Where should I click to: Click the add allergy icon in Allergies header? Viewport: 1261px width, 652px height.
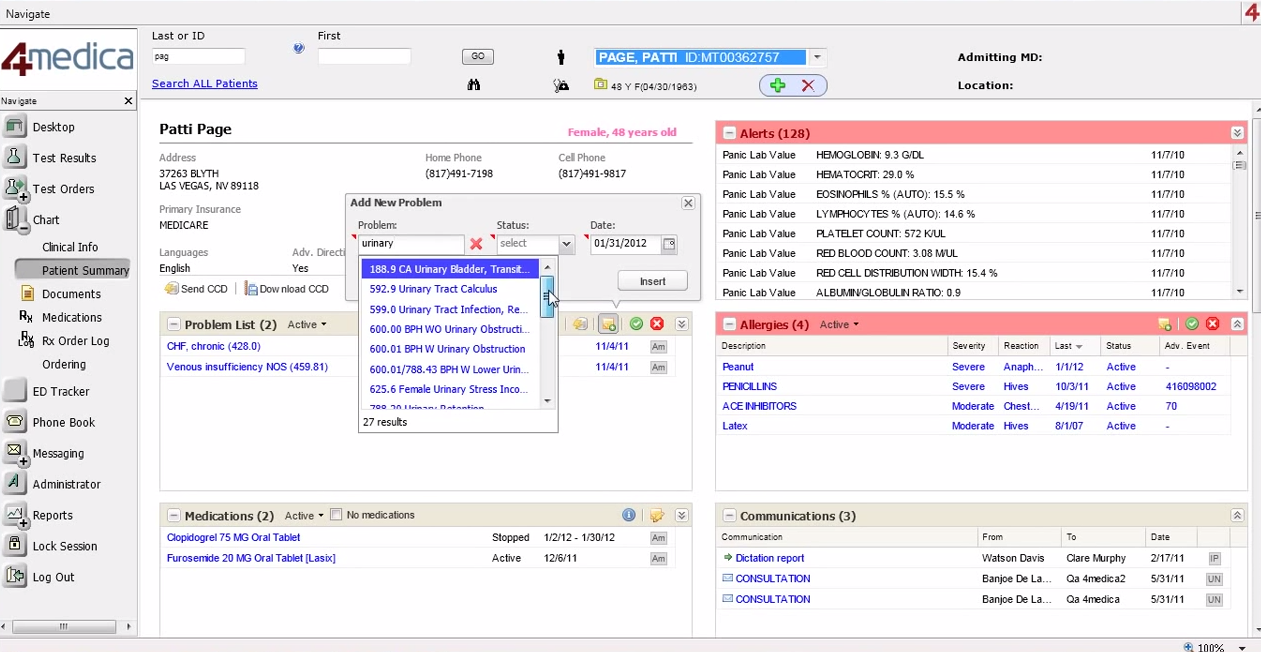(x=1165, y=324)
